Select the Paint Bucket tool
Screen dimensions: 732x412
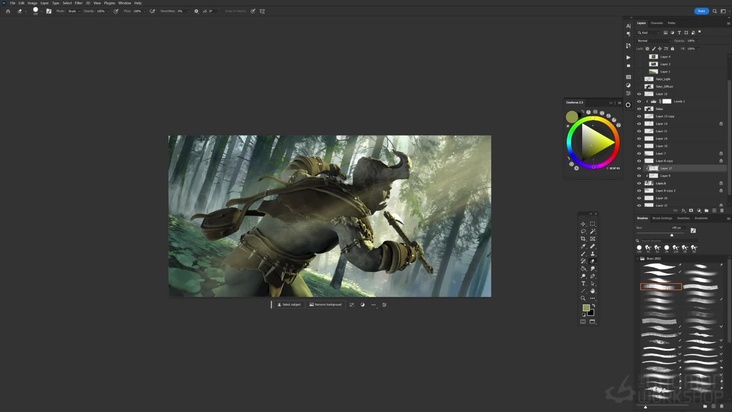[x=583, y=269]
